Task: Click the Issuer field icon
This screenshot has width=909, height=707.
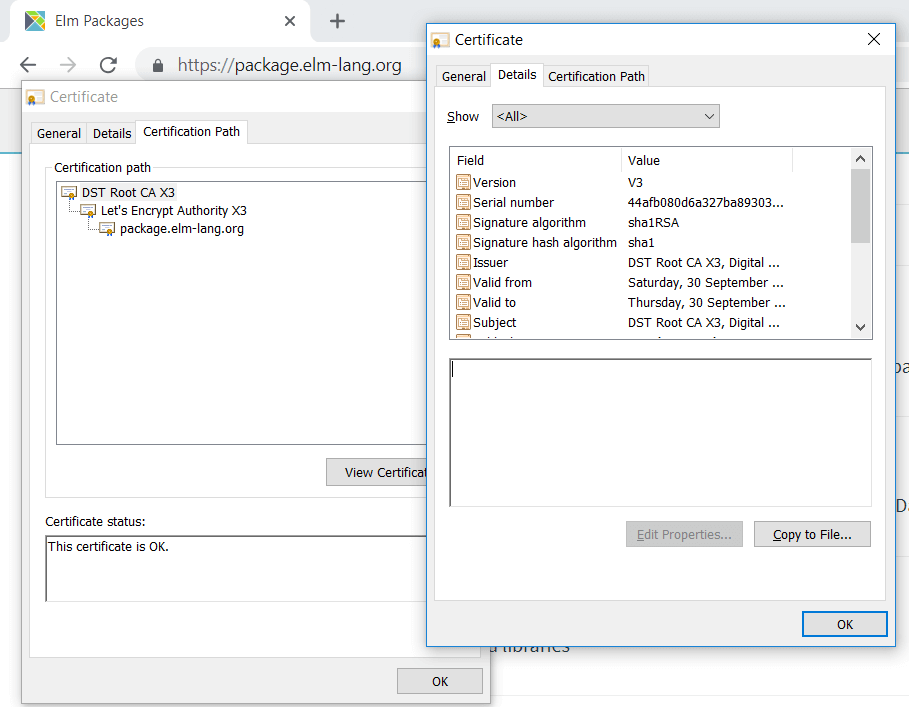Action: tap(463, 263)
